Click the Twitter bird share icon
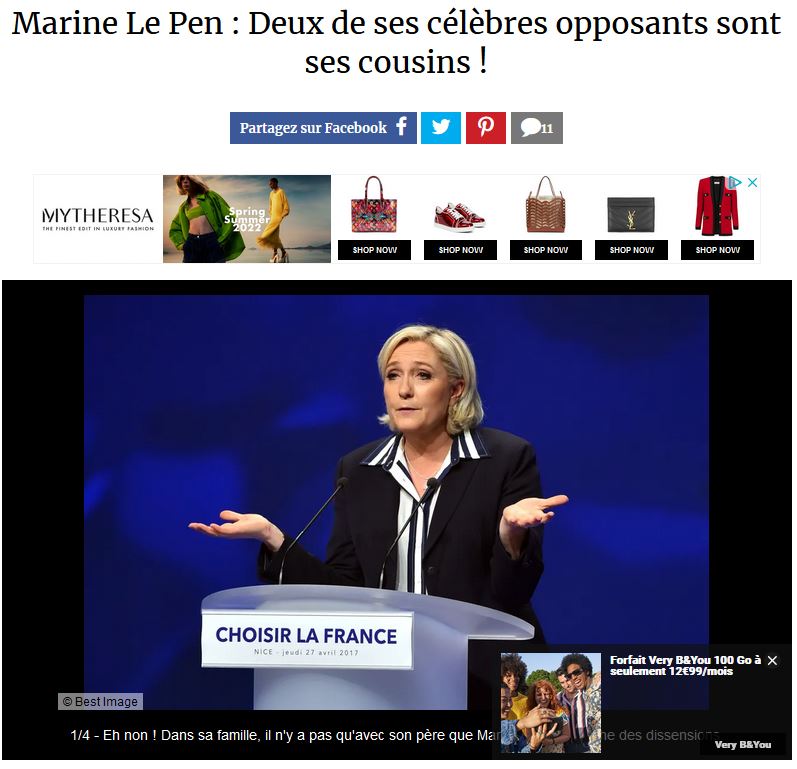This screenshot has height=769, width=797. [441, 128]
